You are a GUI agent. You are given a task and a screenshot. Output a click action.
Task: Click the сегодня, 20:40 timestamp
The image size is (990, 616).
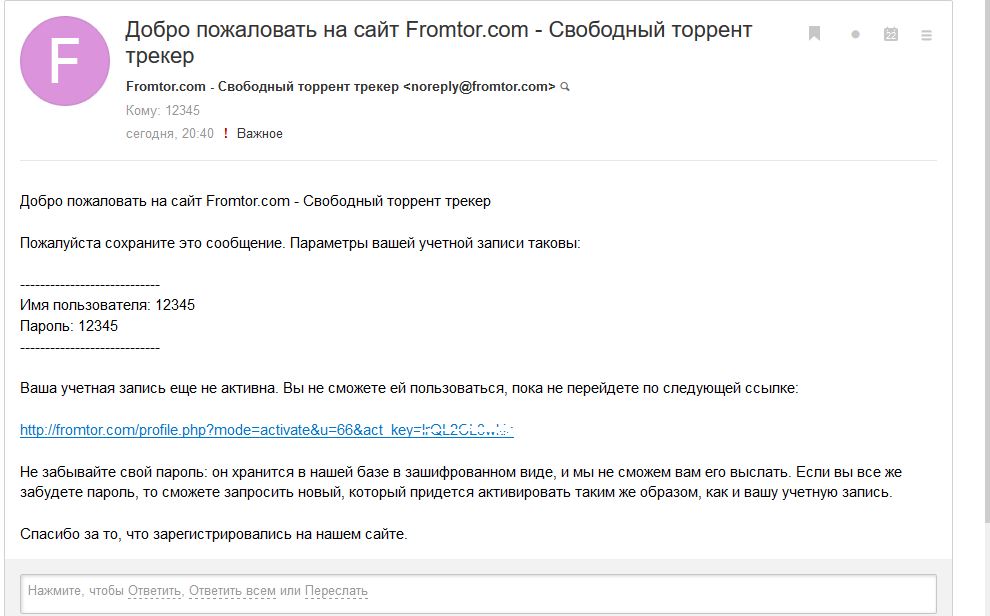pos(170,134)
